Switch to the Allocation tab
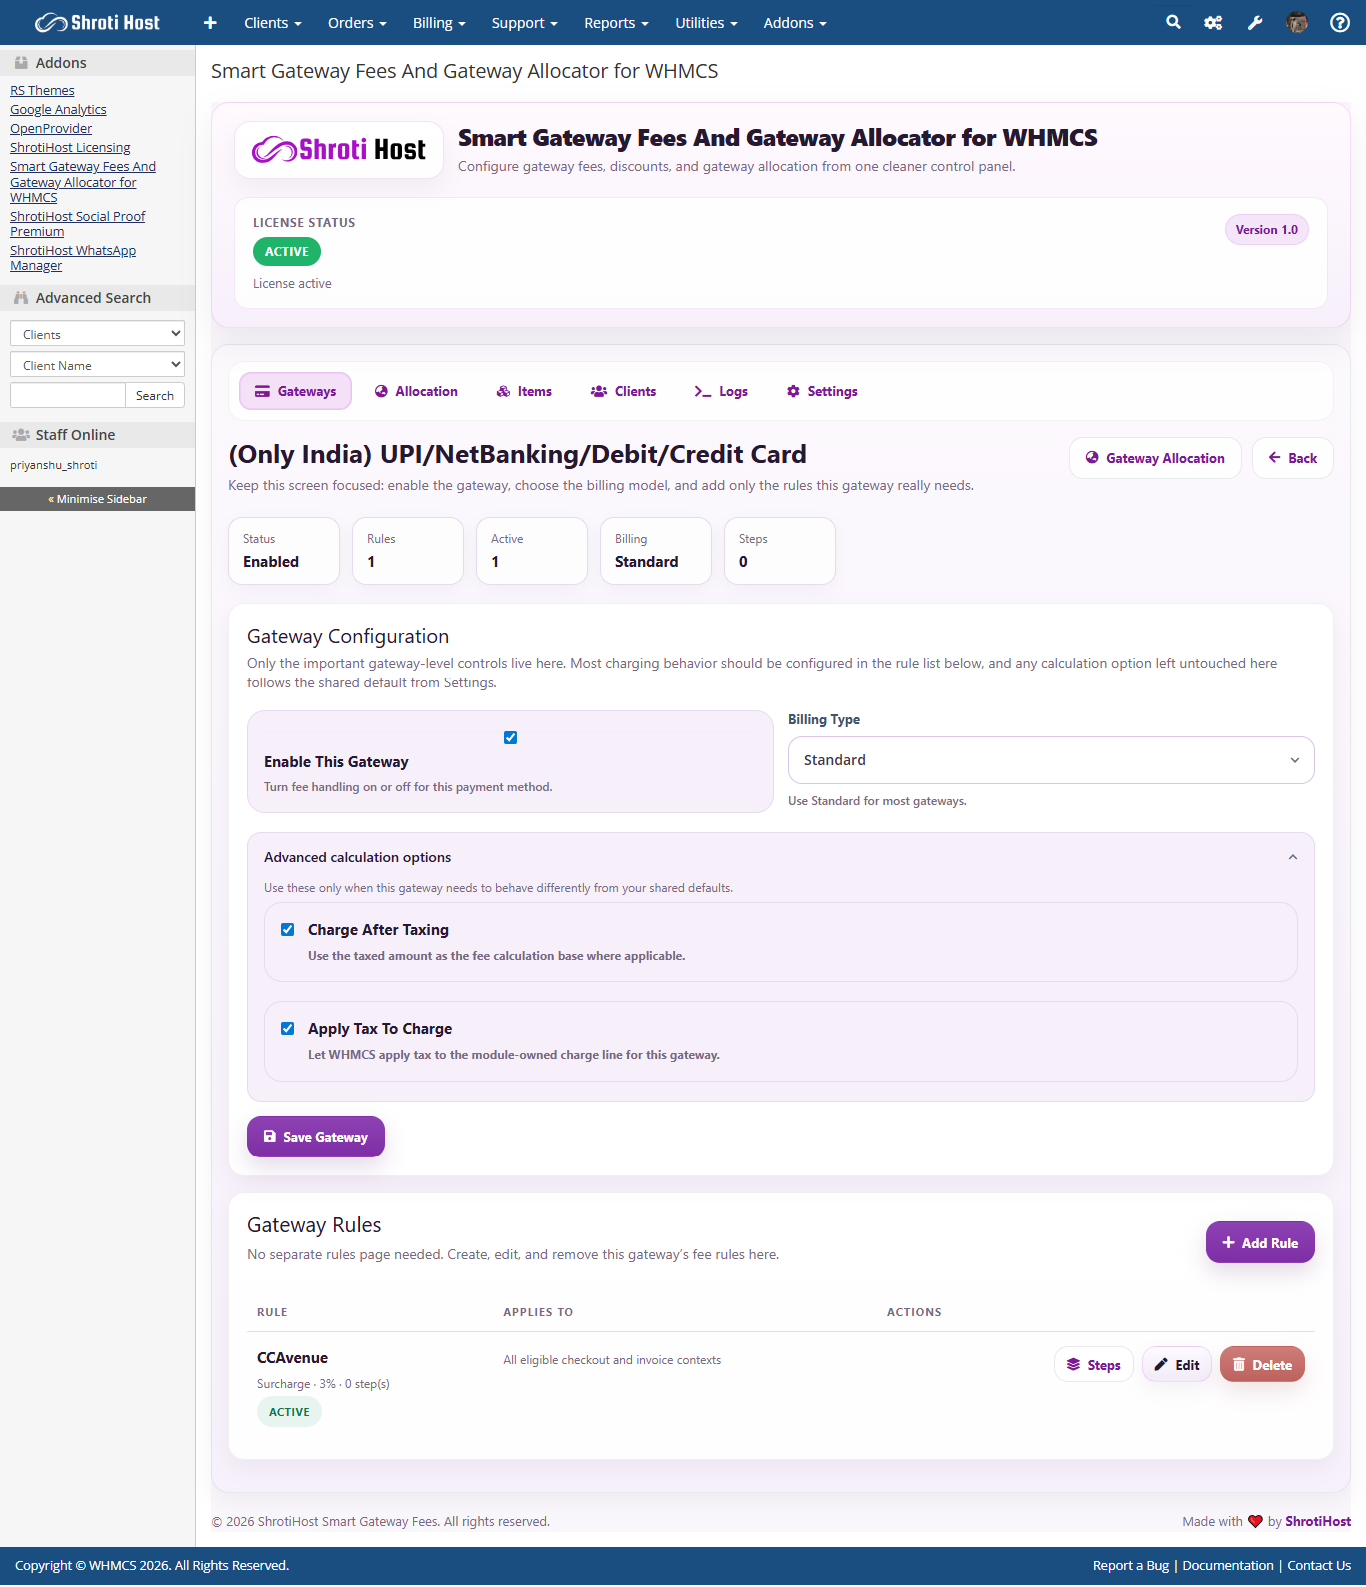Screen dimensions: 1366x1587 (x=416, y=391)
